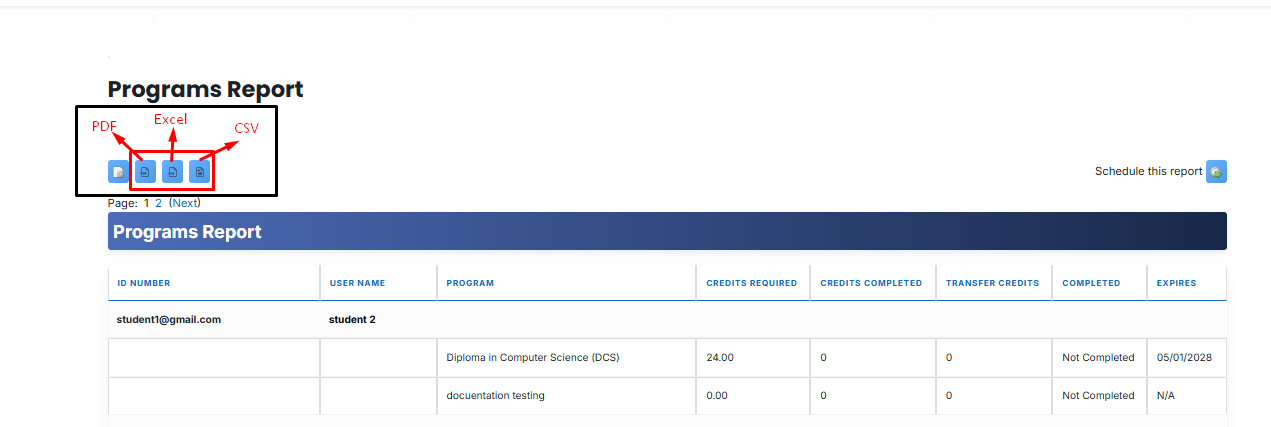This screenshot has width=1271, height=427.
Task: Click the 0.00 credits required value
Action: 718,395
